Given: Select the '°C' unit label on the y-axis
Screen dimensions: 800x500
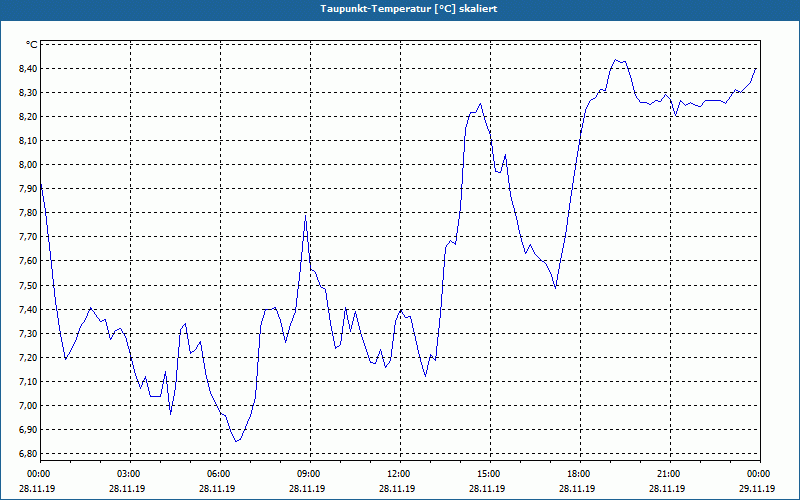Looking at the screenshot, I should click(32, 45).
